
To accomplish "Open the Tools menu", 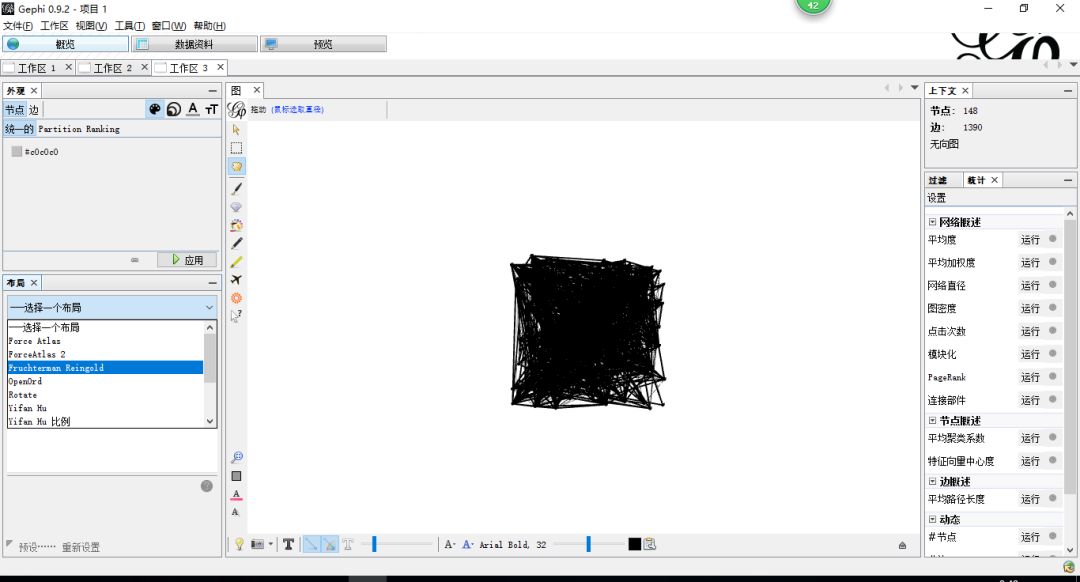I will [x=129, y=25].
